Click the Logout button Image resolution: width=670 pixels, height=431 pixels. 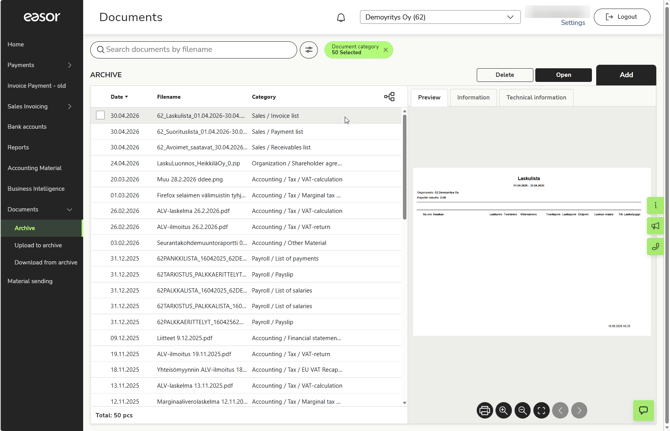tap(622, 17)
